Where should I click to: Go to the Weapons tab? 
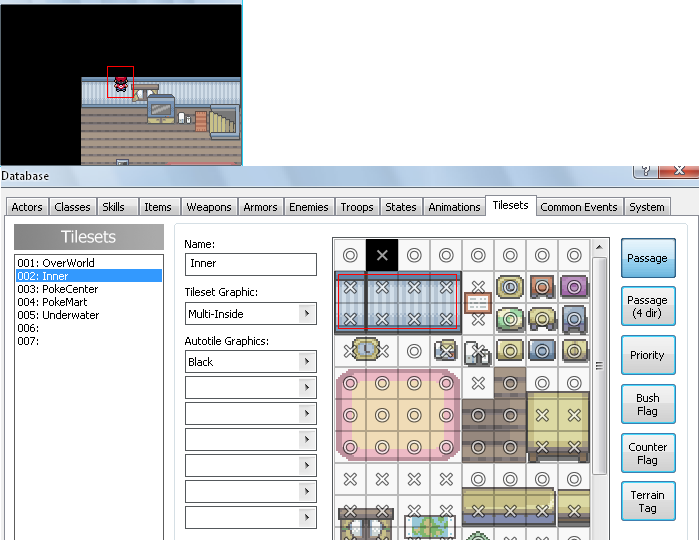209,207
